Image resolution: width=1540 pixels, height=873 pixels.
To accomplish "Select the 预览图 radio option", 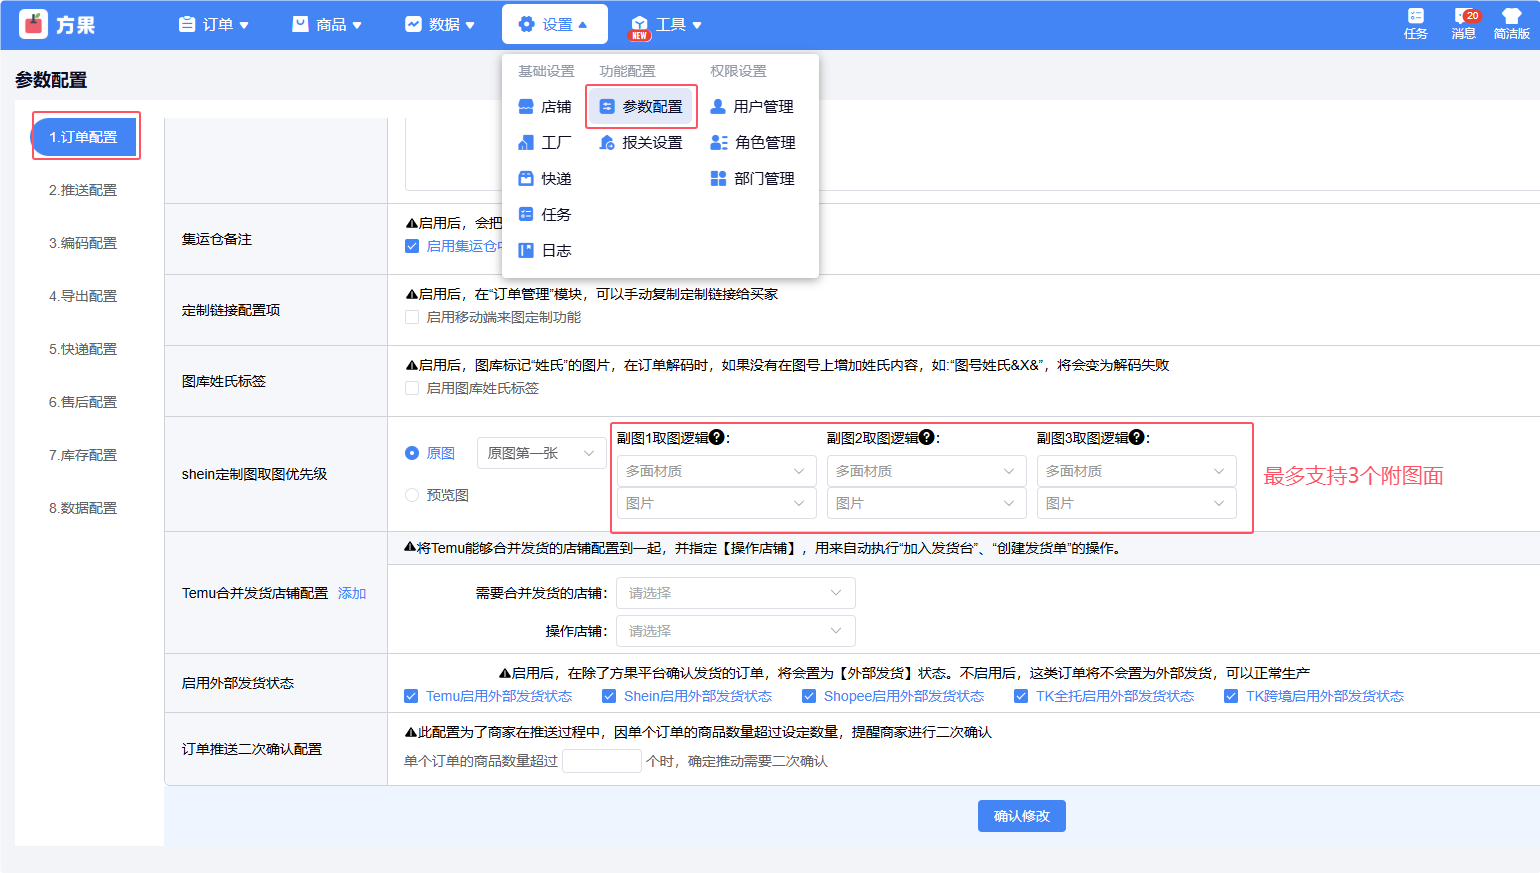I will tap(412, 495).
